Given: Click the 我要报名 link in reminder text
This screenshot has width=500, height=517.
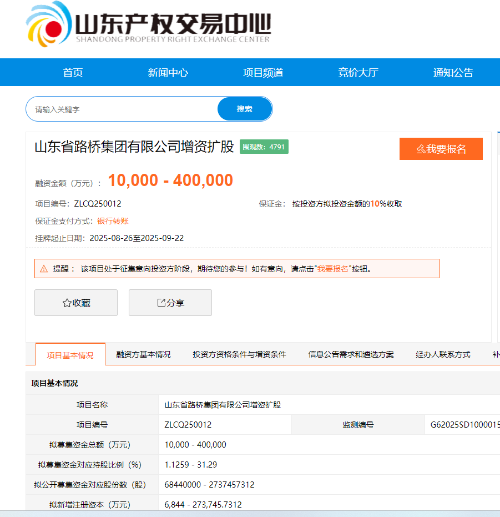Looking at the screenshot, I should (x=332, y=269).
